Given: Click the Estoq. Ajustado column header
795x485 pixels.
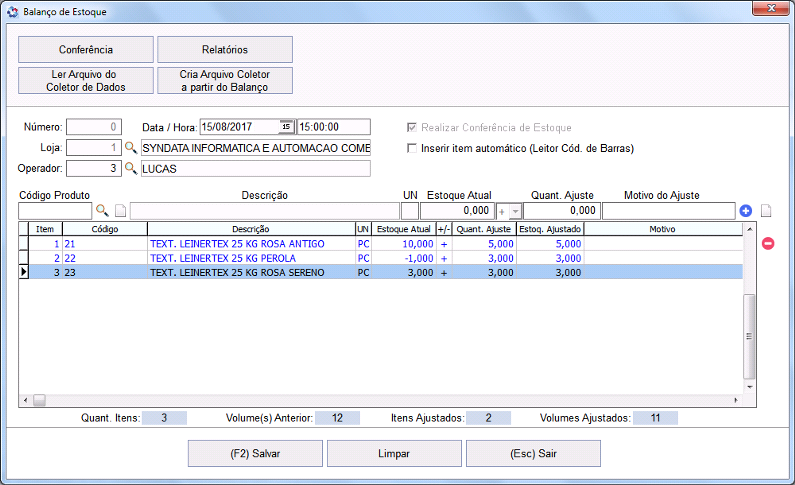Looking at the screenshot, I should 550,229.
